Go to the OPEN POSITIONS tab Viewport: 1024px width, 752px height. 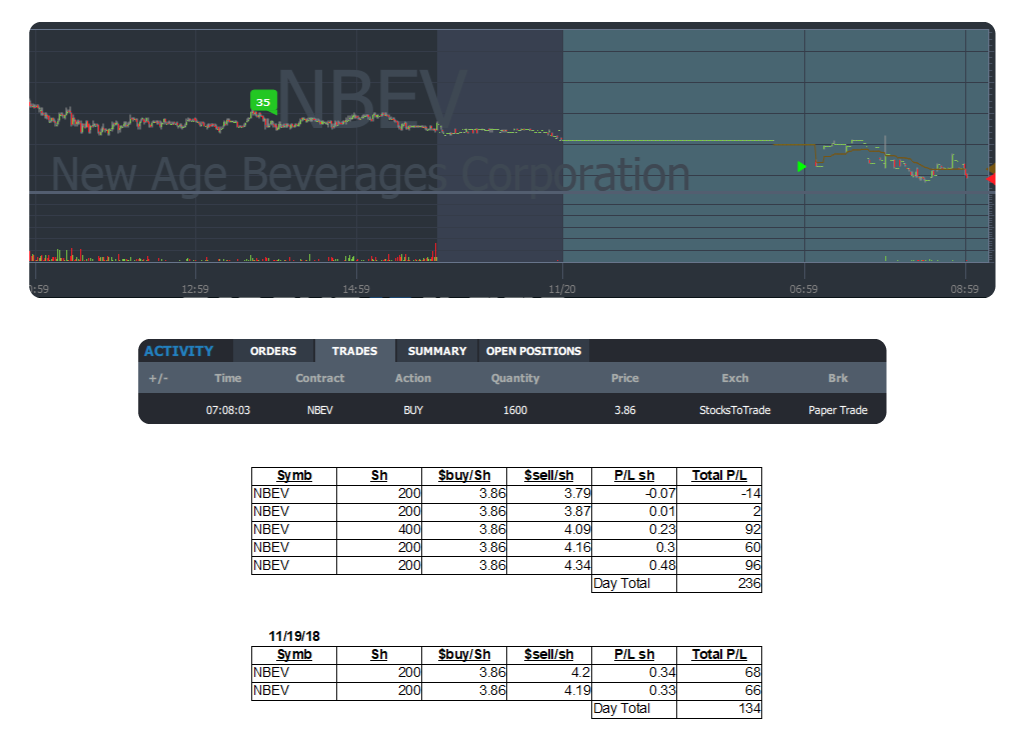(533, 351)
